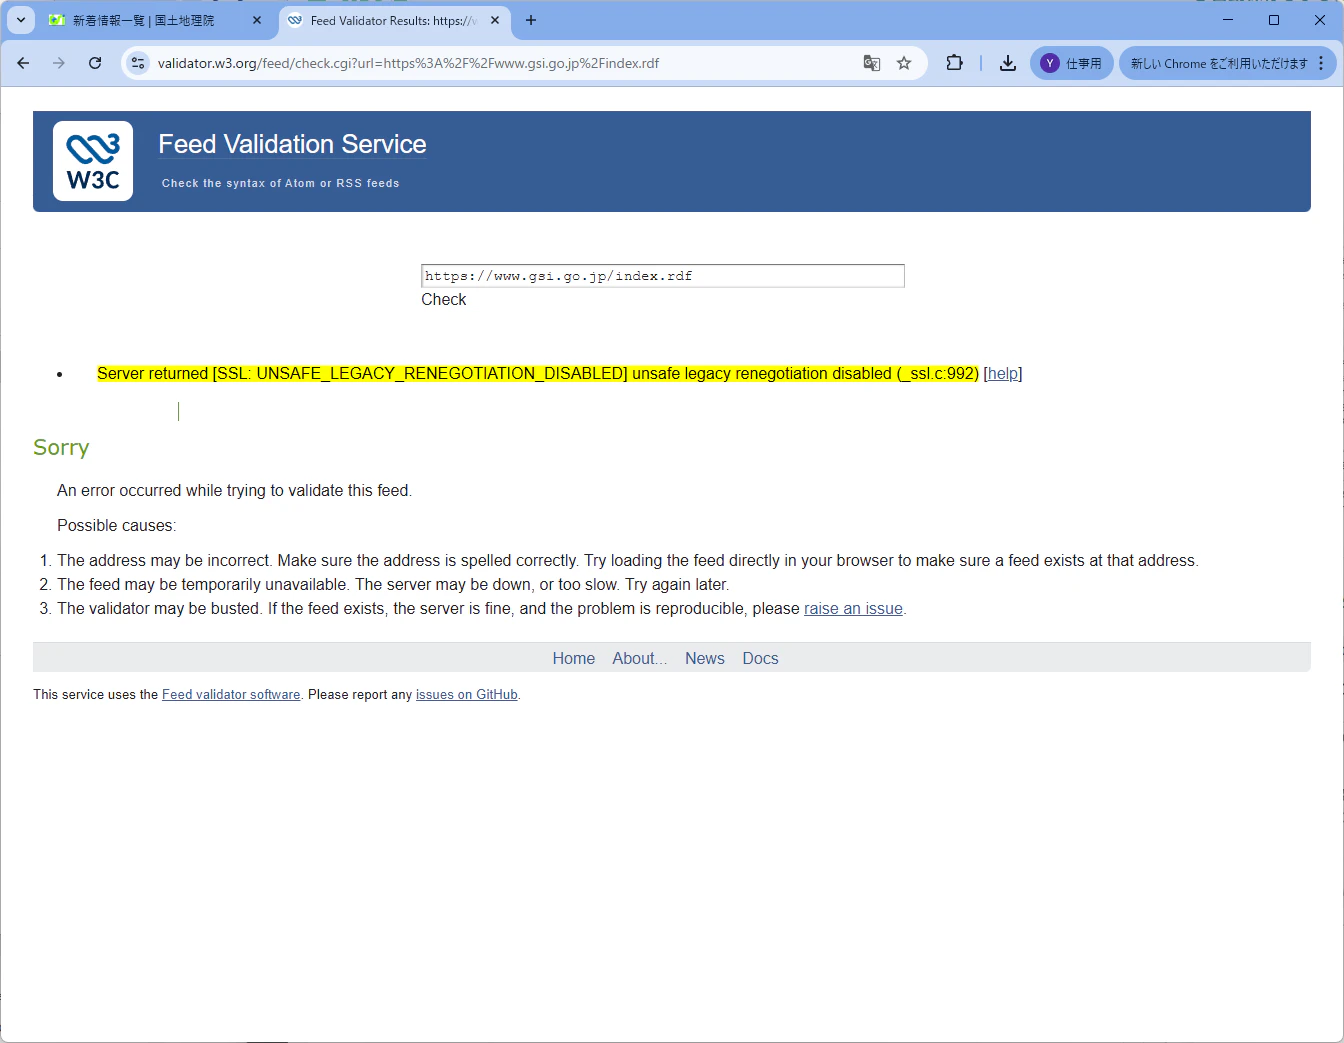Maximize the Chrome window
The width and height of the screenshot is (1344, 1043).
point(1274,20)
